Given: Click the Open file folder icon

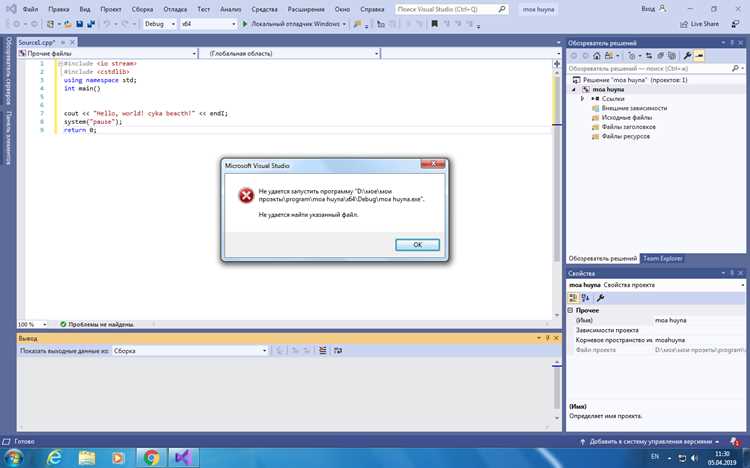Looking at the screenshot, I should 68,24.
